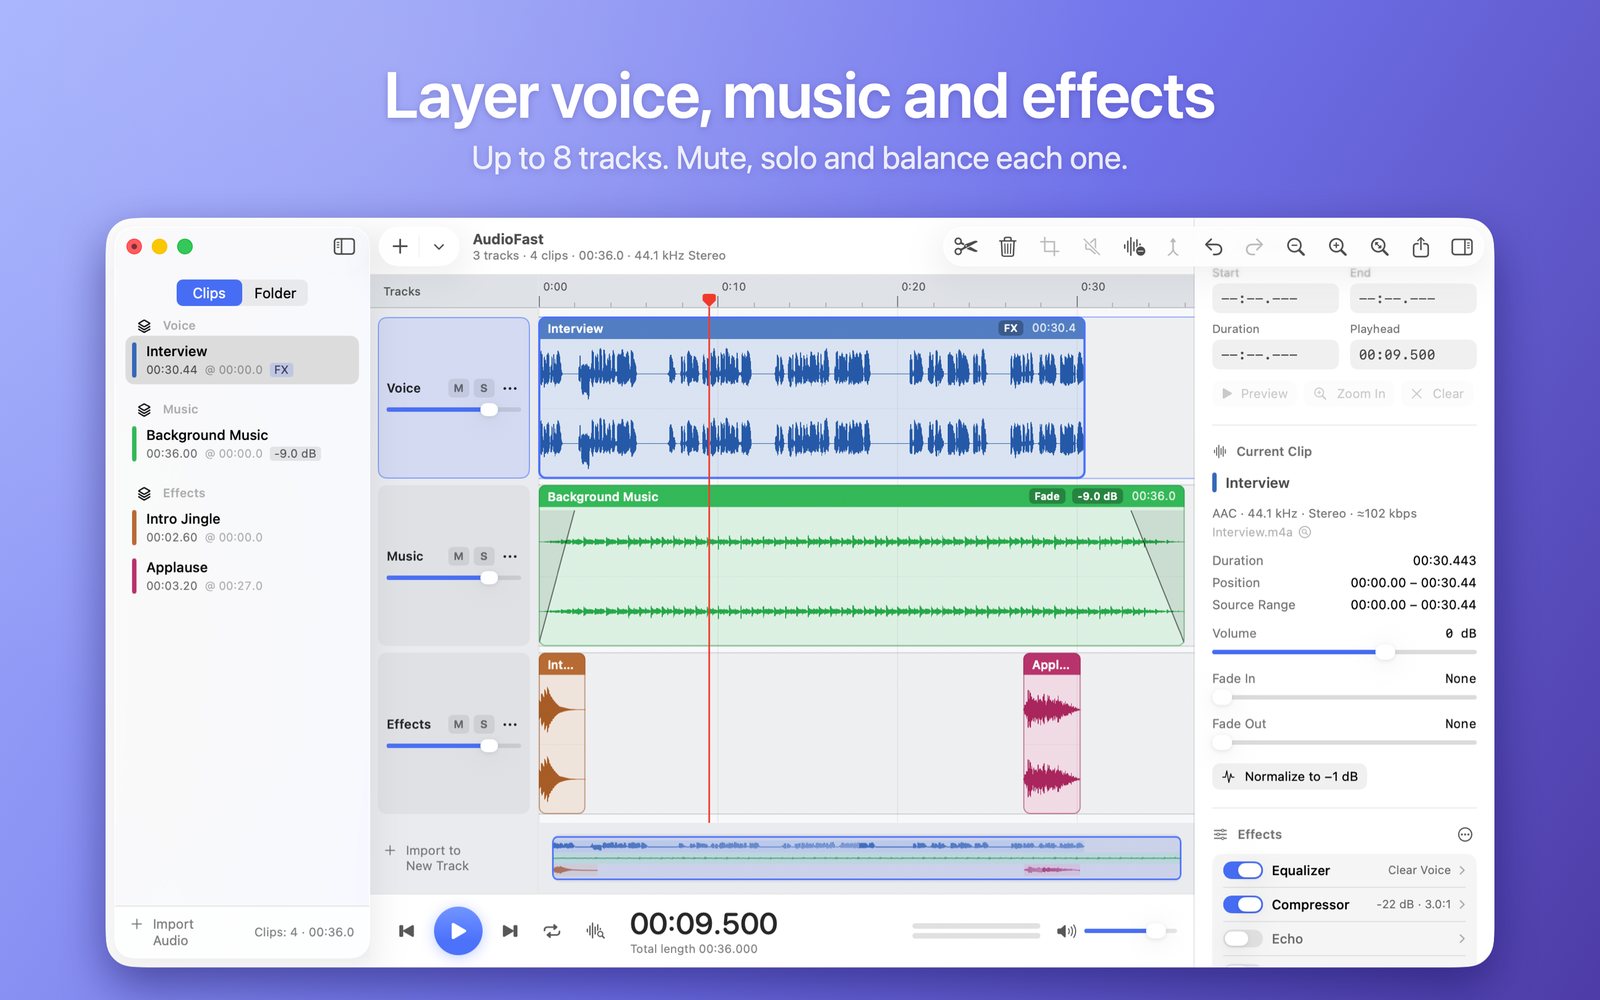Mute the Music track

coord(458,556)
